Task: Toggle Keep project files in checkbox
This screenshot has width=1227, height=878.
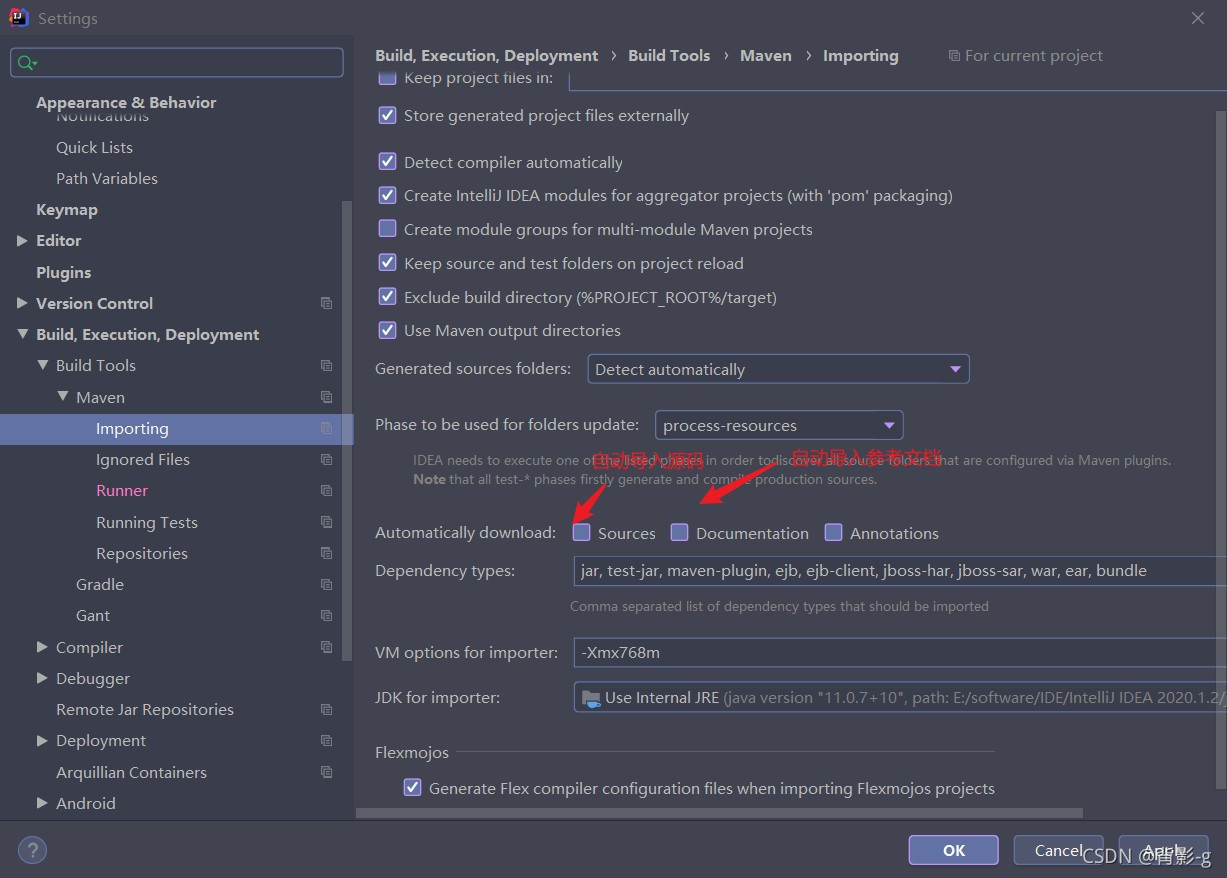Action: pos(387,78)
